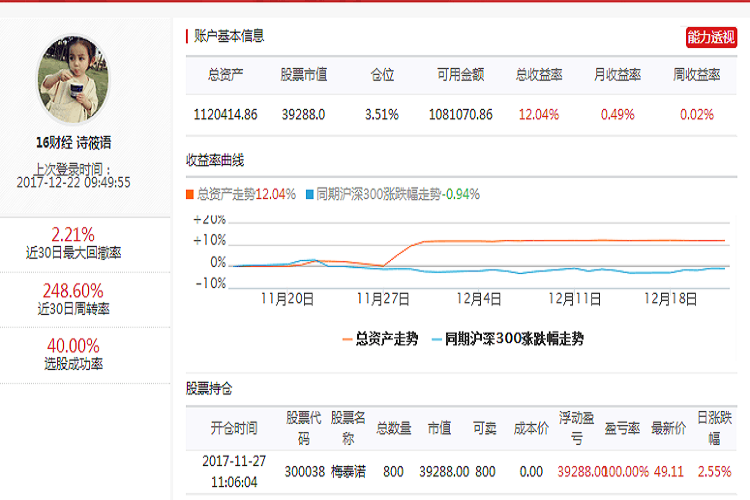750x500 pixels.
Task: Open the 16财经 诗筱语 profile name
Action: tap(74, 143)
